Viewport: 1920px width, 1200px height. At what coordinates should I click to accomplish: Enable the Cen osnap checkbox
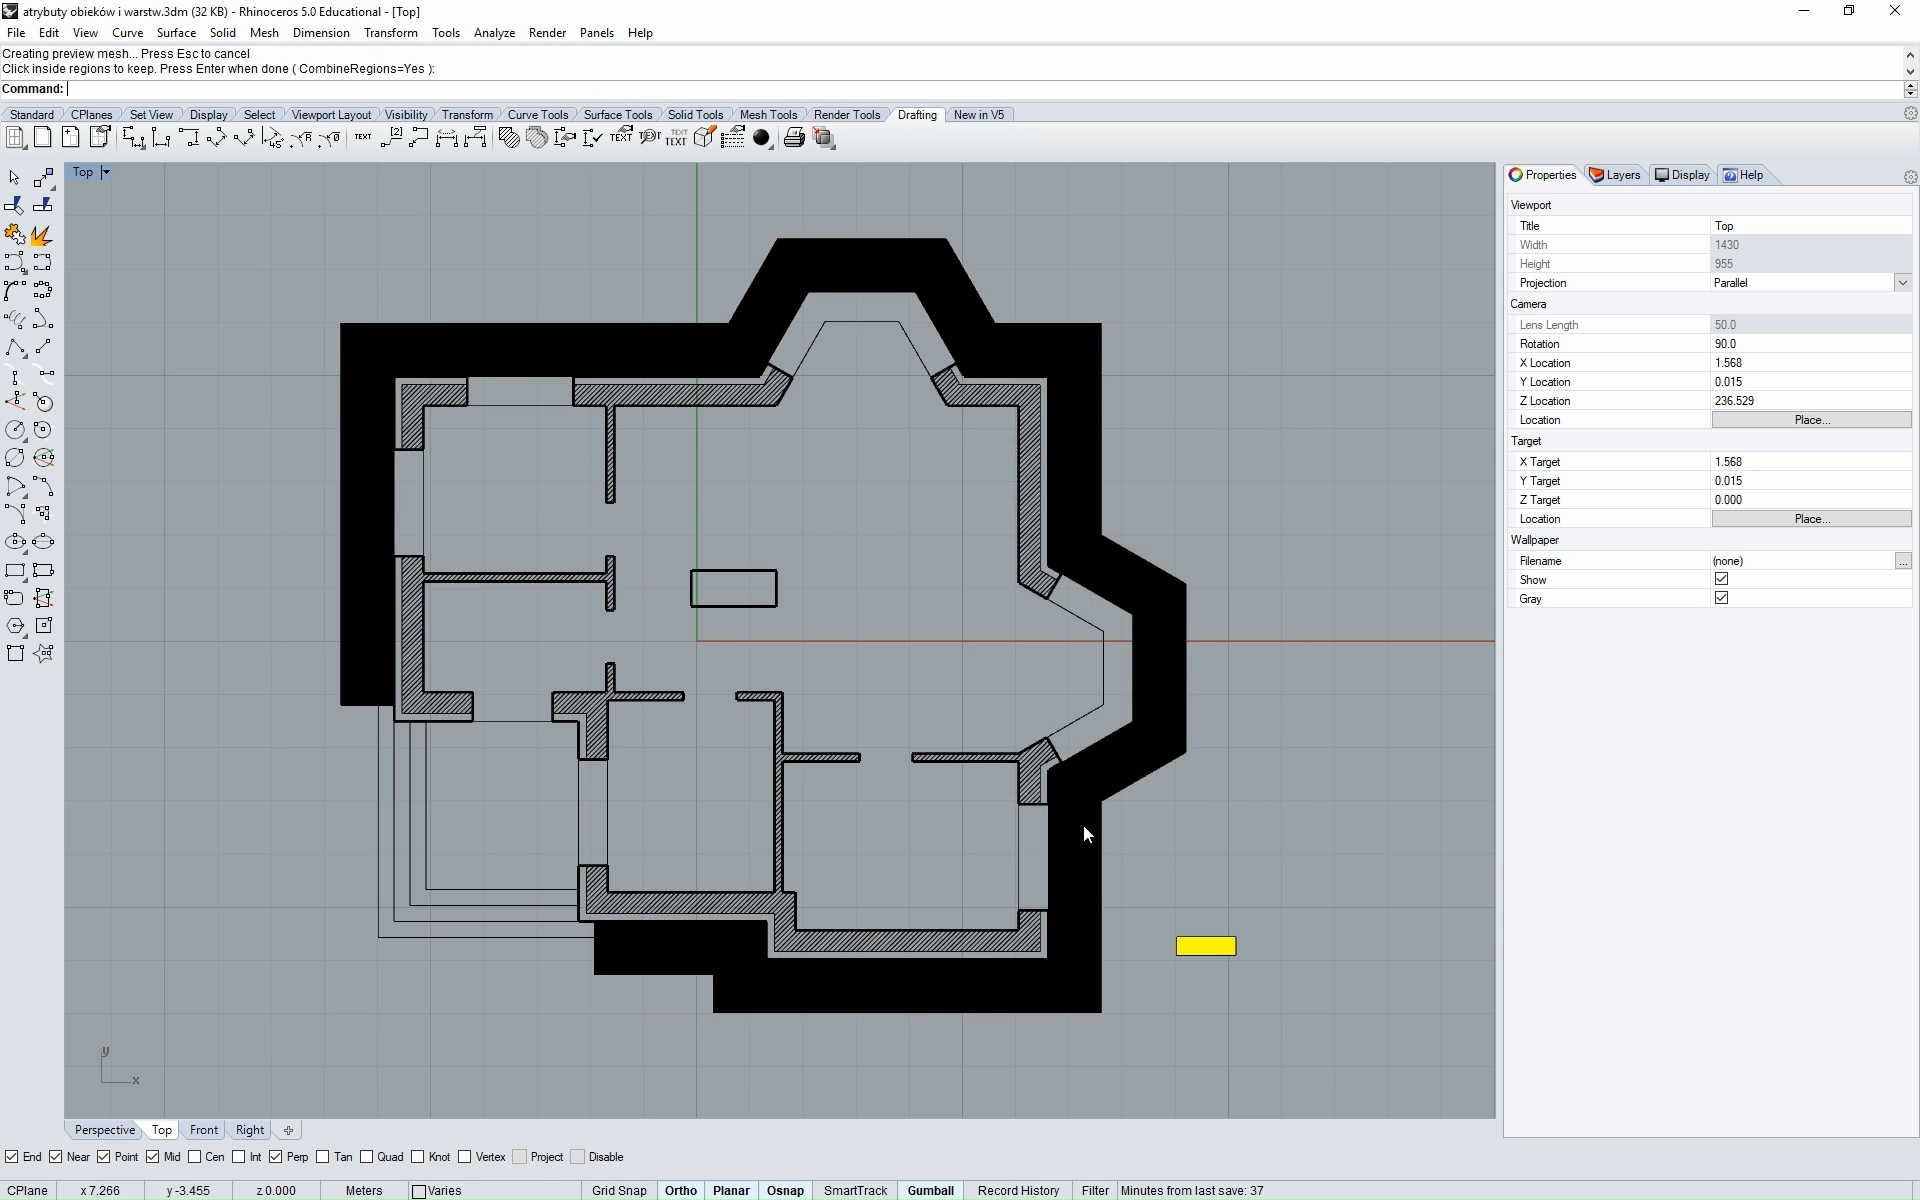[x=196, y=1157]
